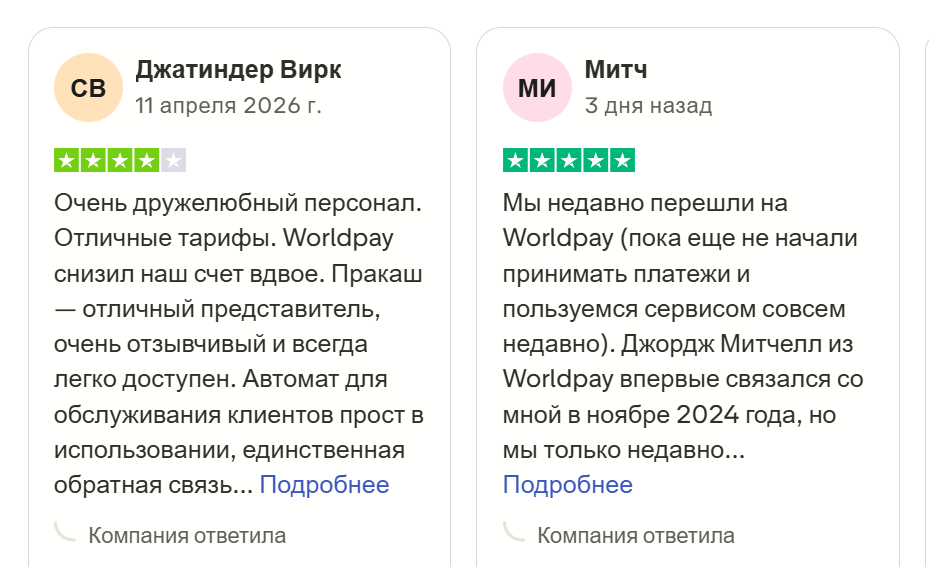Click the date 11 апреля 2026 г.

pos(228,105)
